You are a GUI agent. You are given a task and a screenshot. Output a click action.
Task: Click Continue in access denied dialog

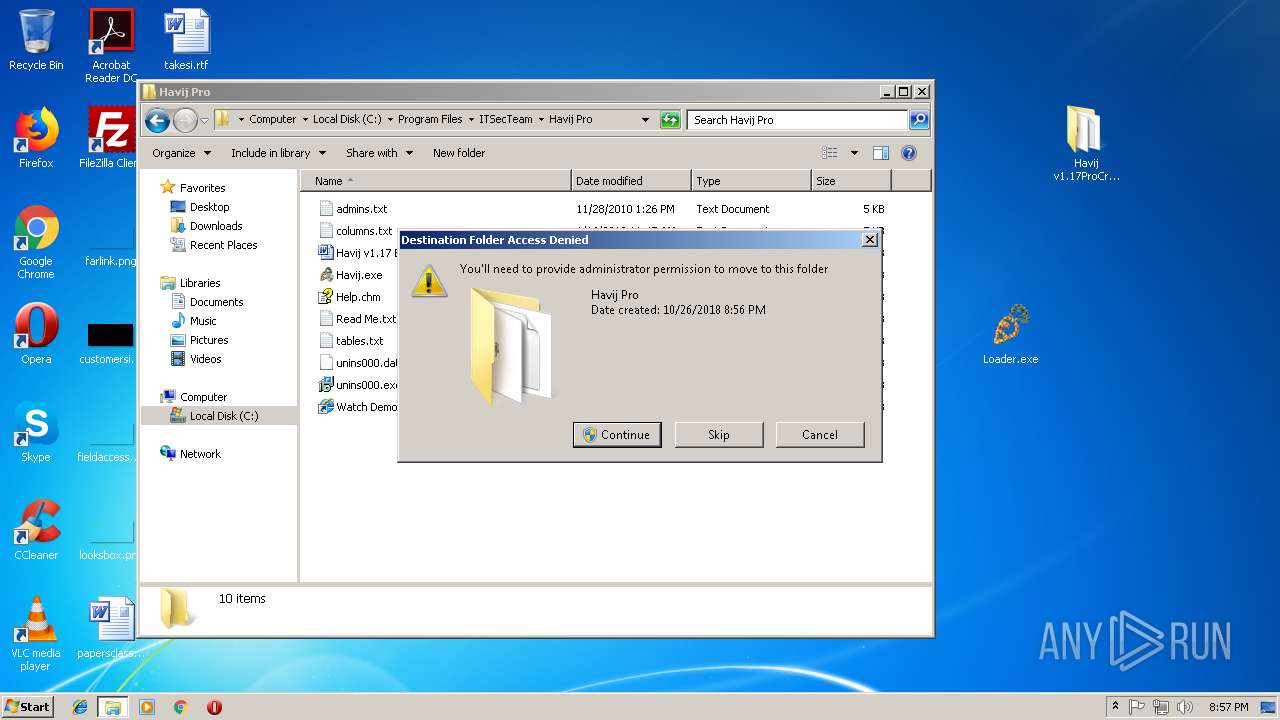pos(617,435)
